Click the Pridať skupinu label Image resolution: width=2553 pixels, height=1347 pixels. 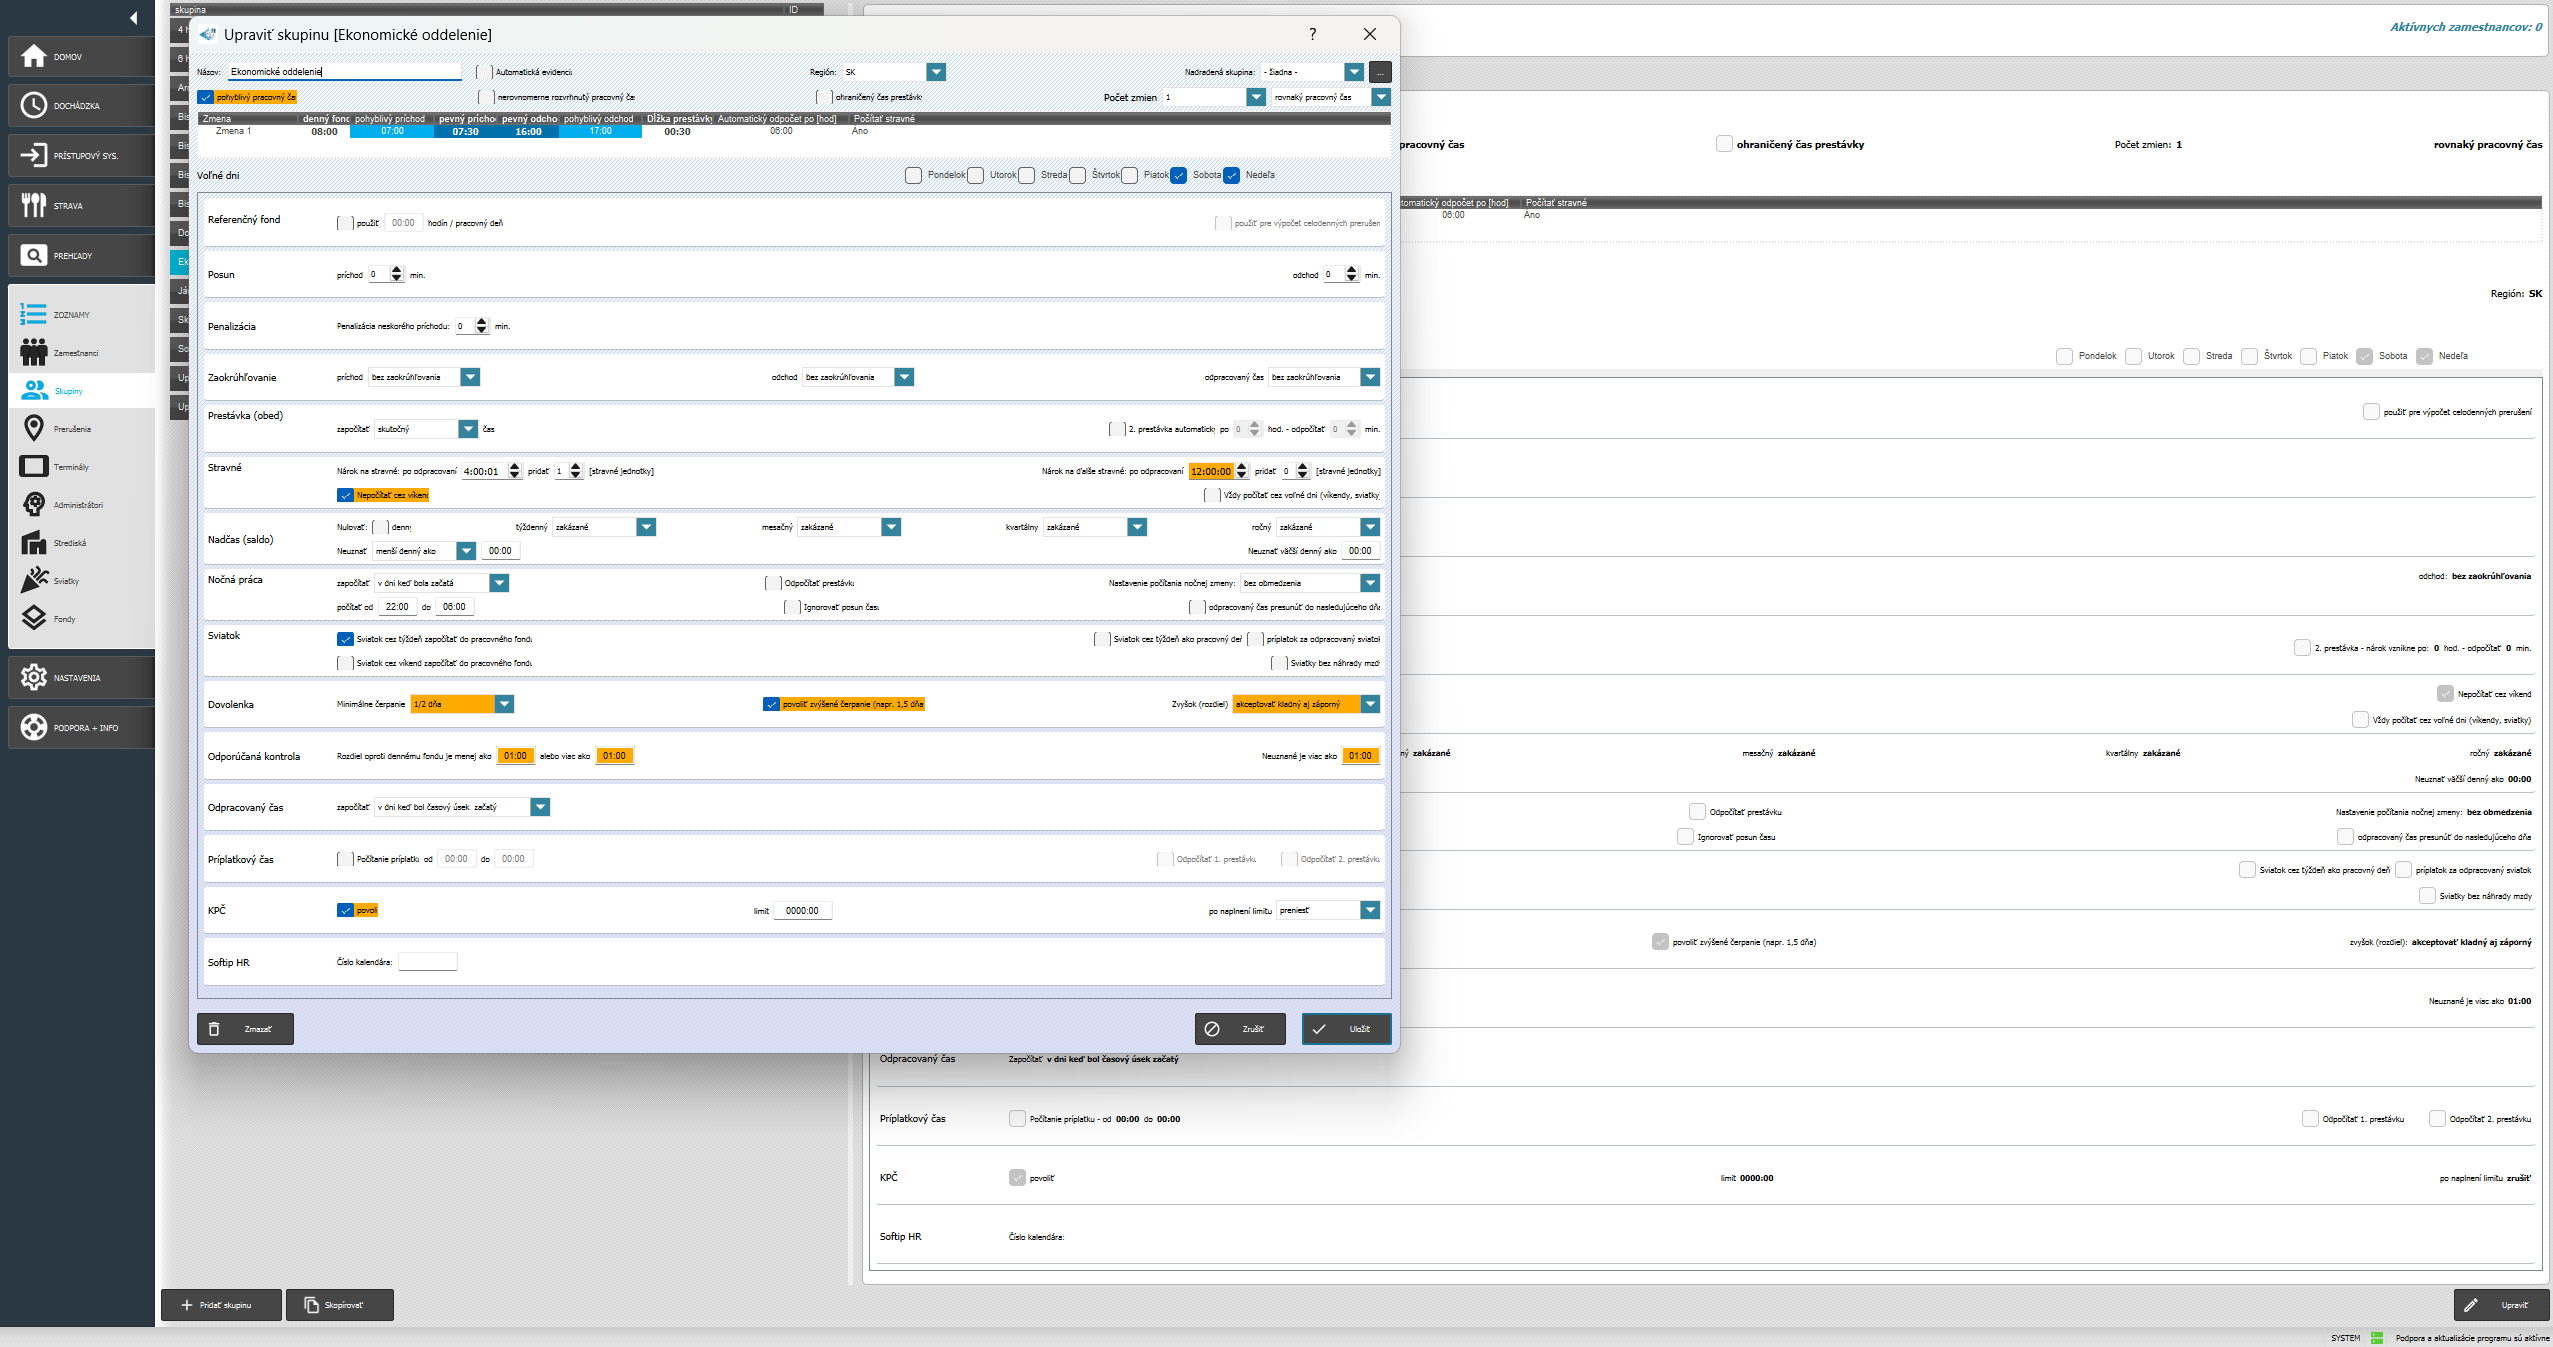coord(225,1305)
